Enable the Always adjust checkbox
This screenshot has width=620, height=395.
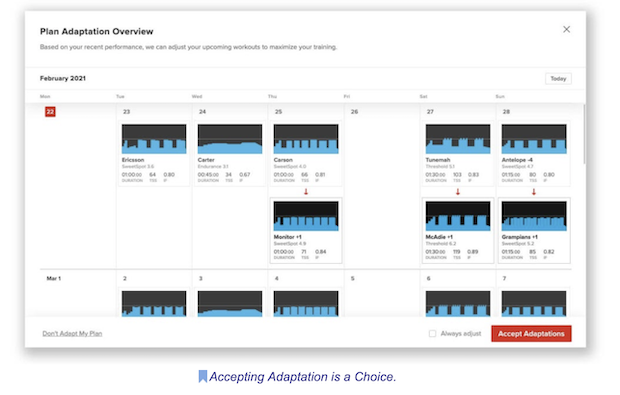tap(433, 334)
